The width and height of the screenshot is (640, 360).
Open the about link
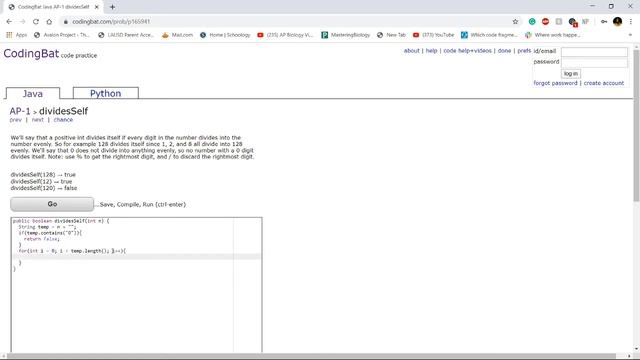tap(411, 51)
